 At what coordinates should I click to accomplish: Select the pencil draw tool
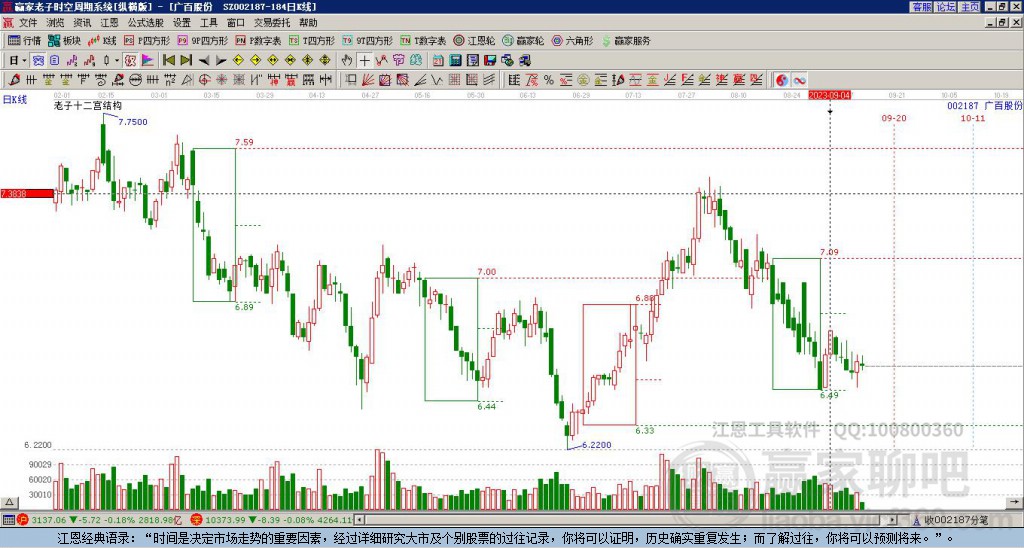14,80
